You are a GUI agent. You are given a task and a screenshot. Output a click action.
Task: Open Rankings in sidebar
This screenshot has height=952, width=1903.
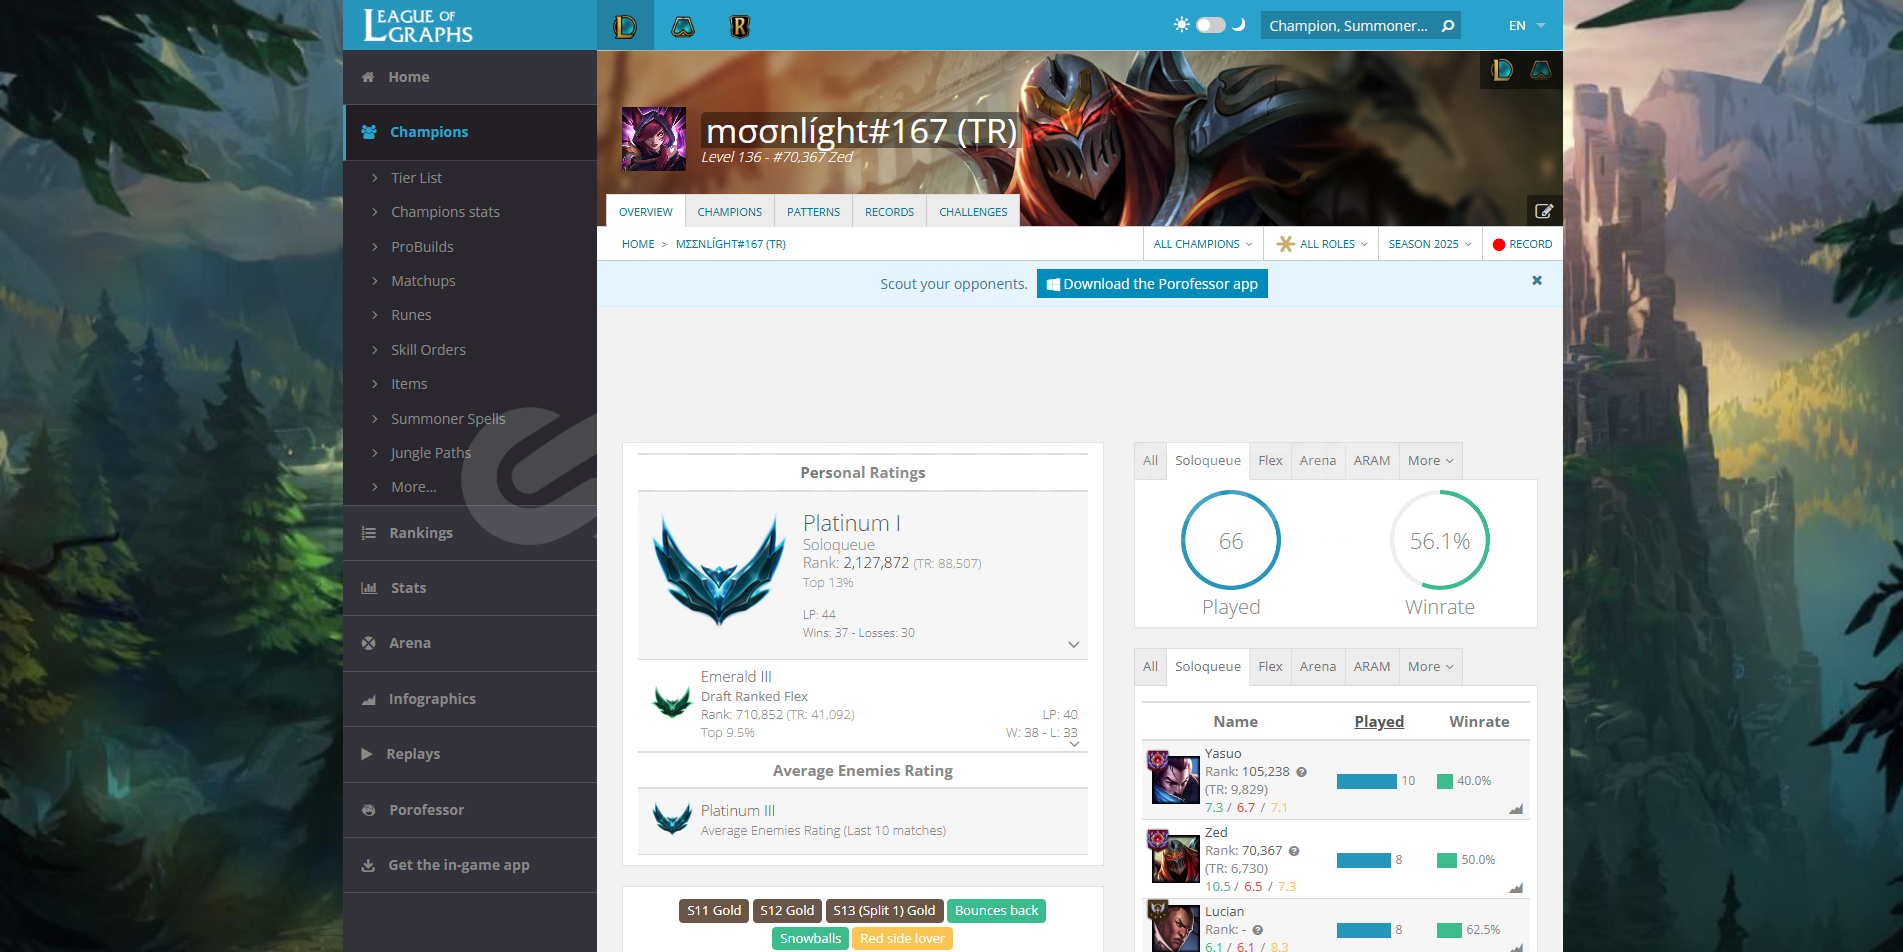(x=470, y=533)
